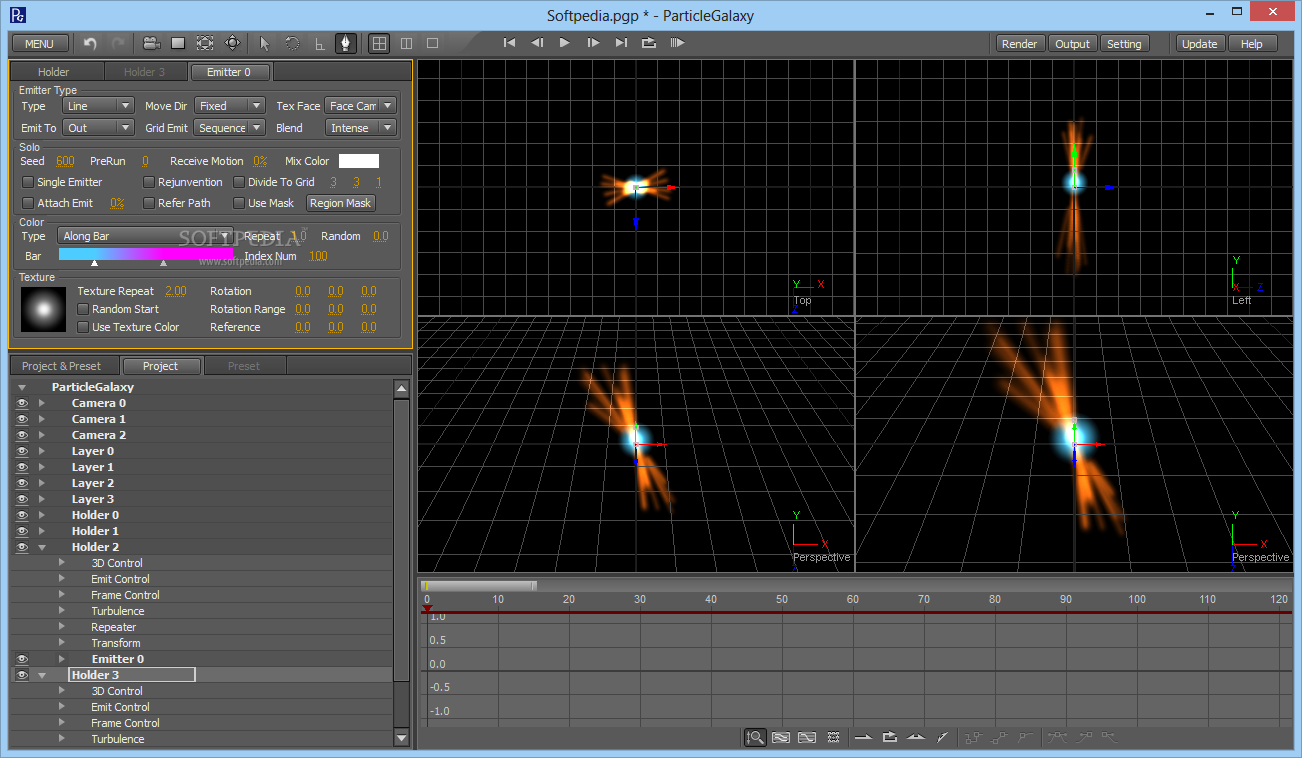Open the Color Type dropdown Along Bar
1302x758 pixels.
pyautogui.click(x=146, y=236)
